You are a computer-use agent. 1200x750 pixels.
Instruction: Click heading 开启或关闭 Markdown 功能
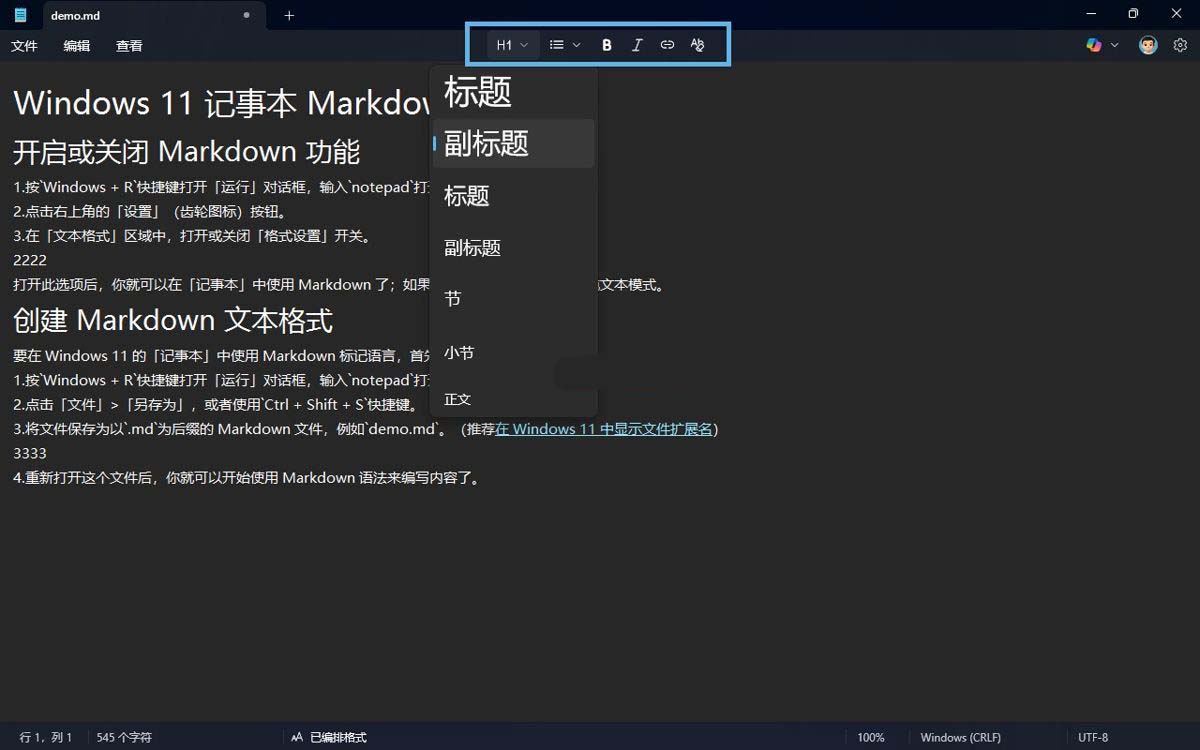pos(186,151)
